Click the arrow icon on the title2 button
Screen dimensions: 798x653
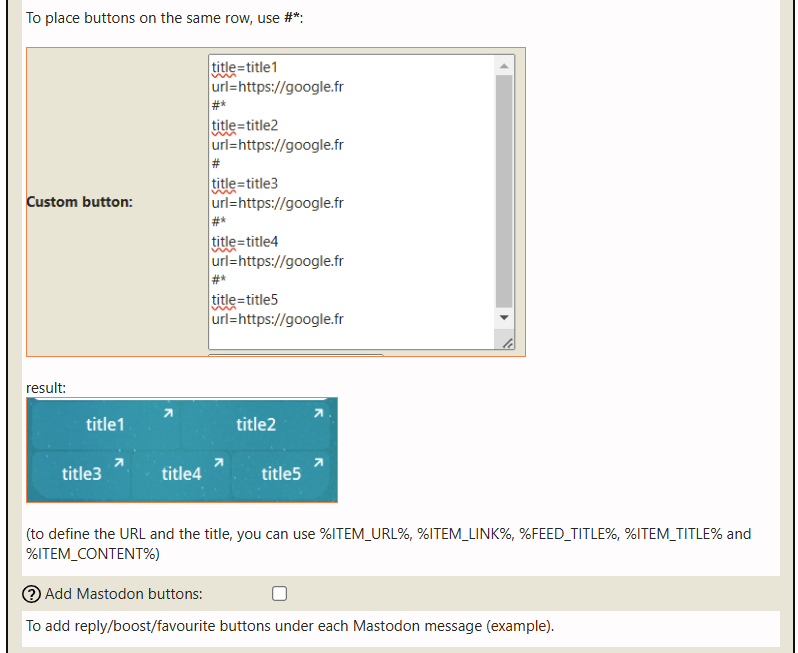[319, 412]
